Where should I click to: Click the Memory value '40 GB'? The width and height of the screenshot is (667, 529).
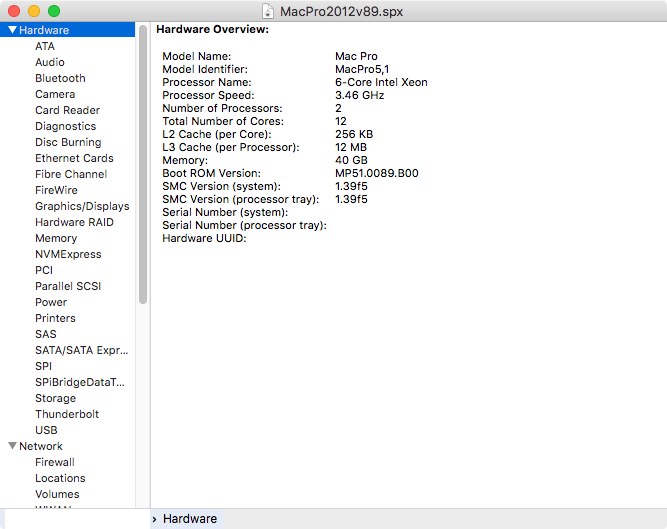tap(351, 160)
